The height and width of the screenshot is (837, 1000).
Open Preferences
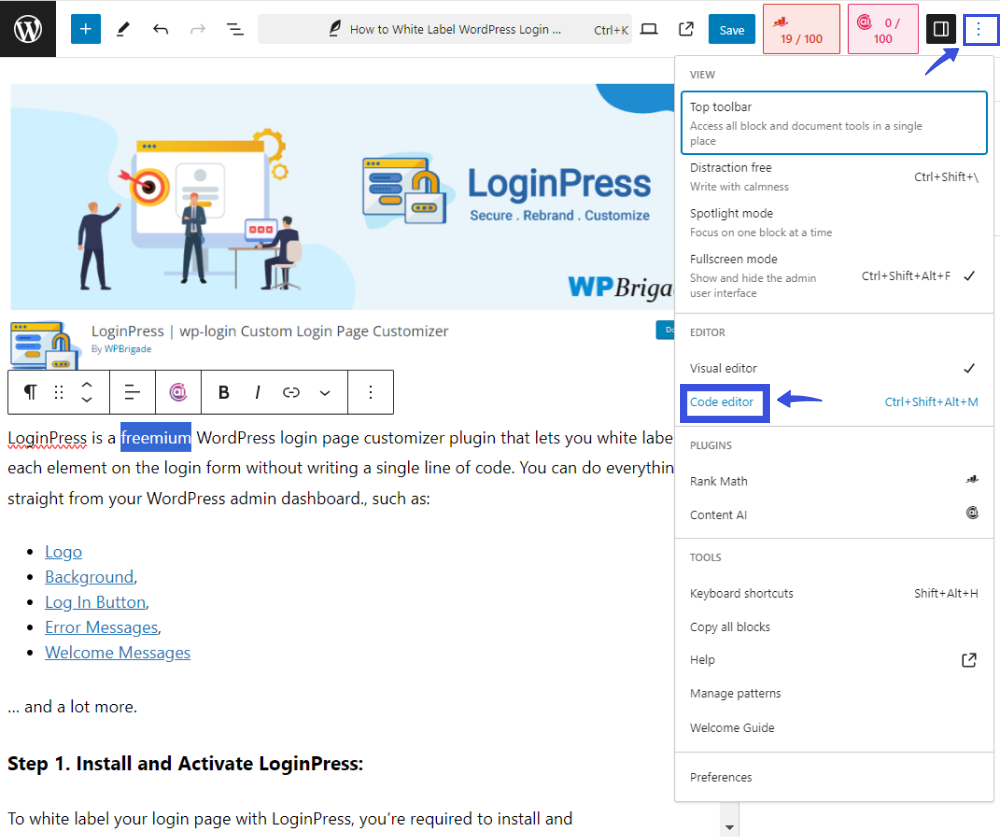[x=834, y=777]
